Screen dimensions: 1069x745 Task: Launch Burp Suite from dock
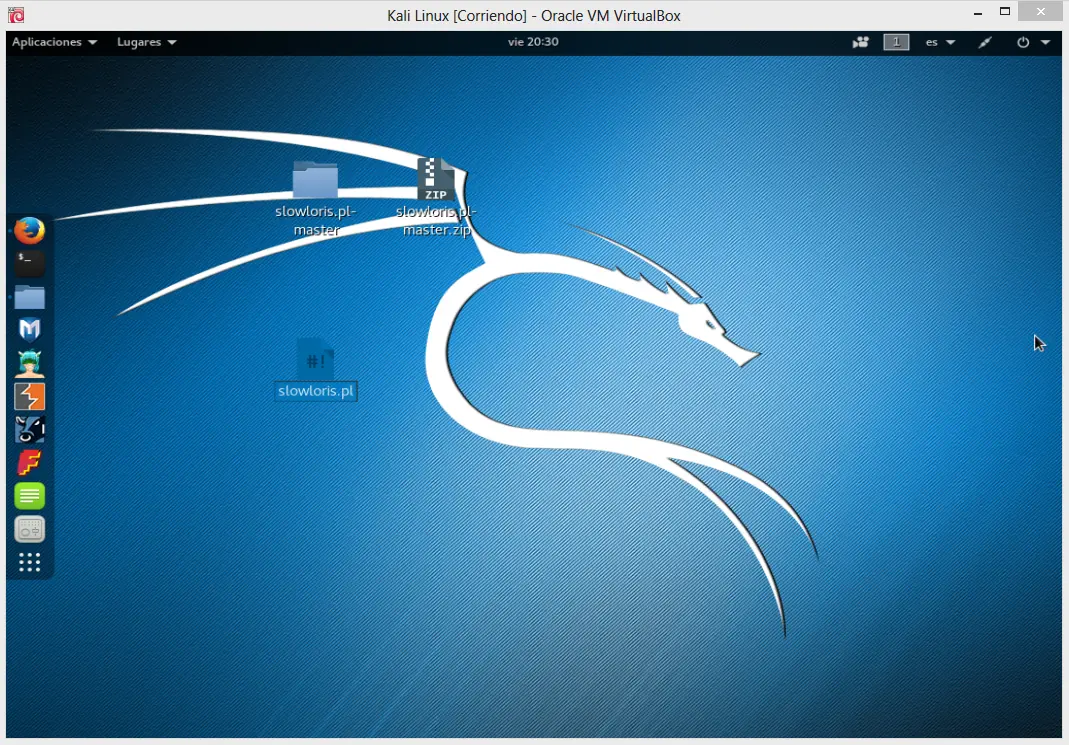[x=29, y=396]
